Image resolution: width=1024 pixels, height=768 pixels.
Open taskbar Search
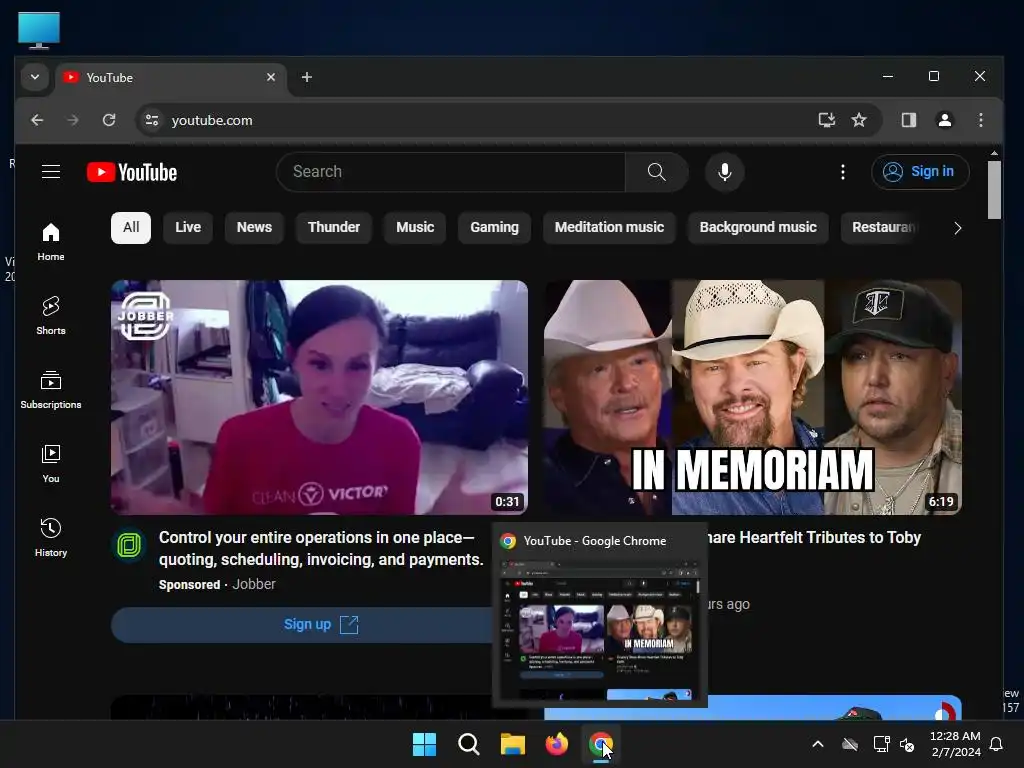pyautogui.click(x=468, y=744)
